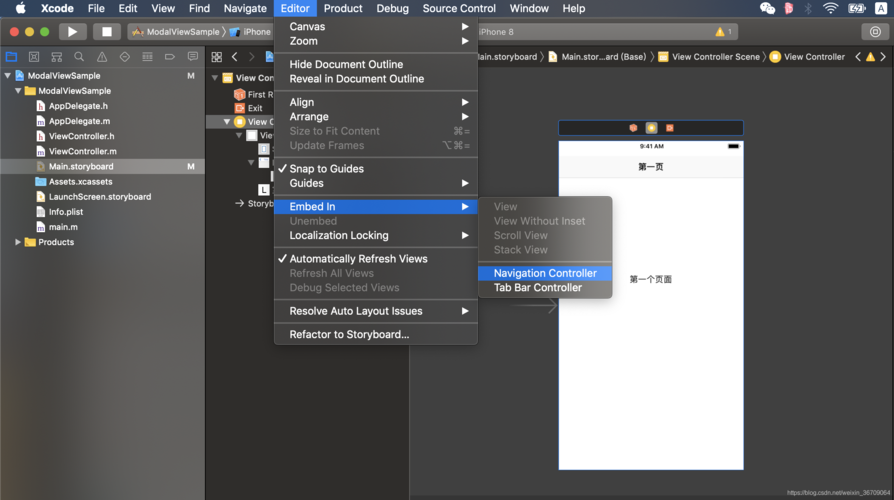Open the Zoom submenu

(x=376, y=41)
